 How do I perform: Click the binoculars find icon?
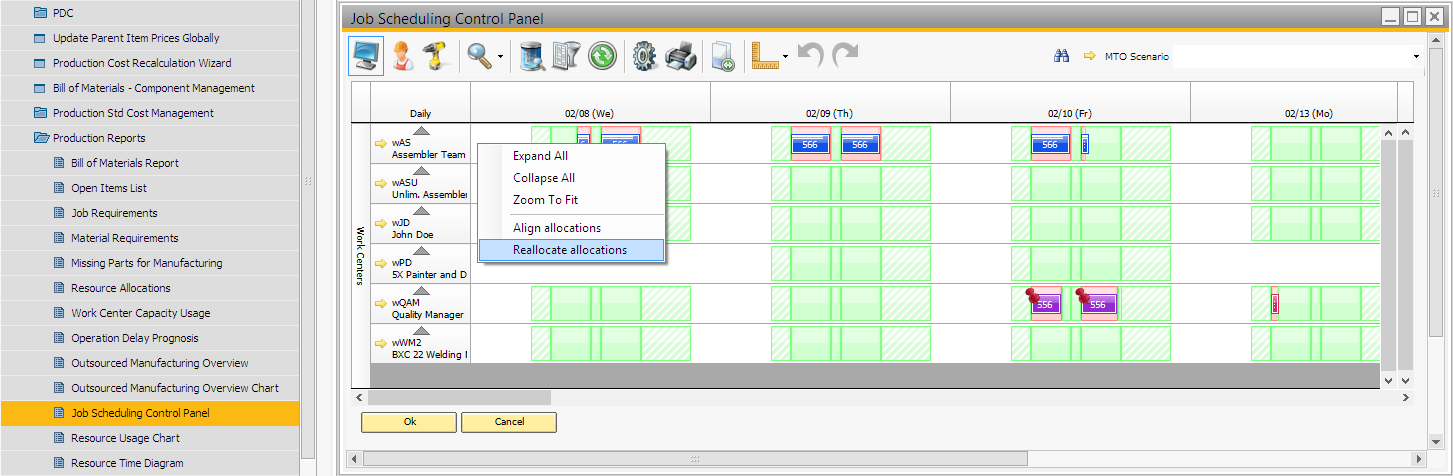pyautogui.click(x=1062, y=57)
